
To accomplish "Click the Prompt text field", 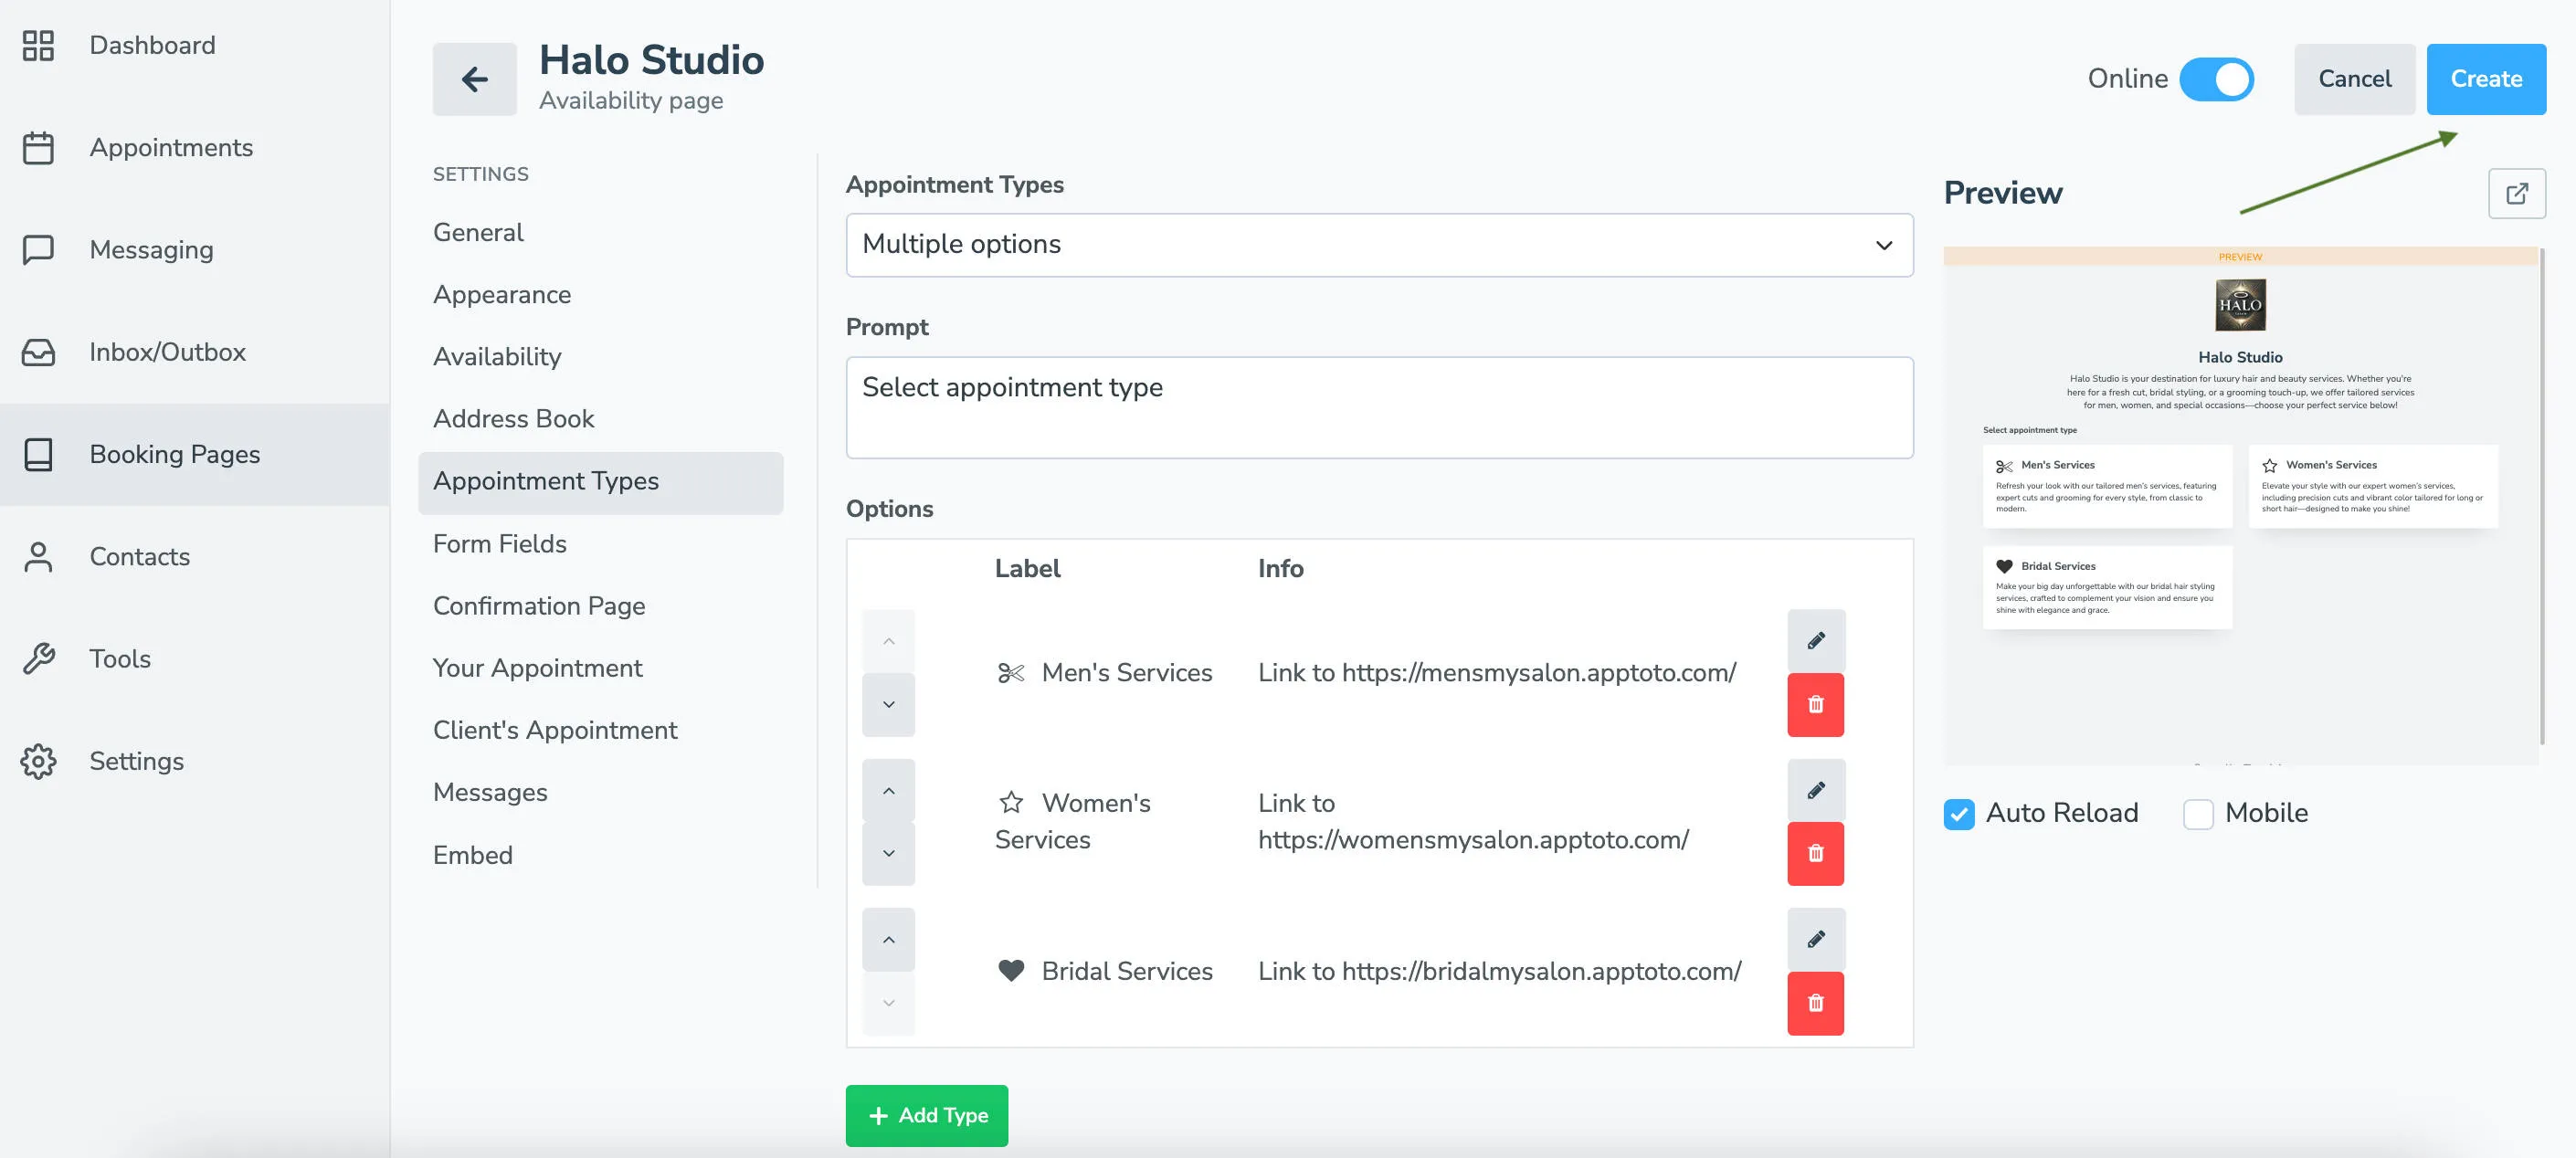I will point(1379,406).
